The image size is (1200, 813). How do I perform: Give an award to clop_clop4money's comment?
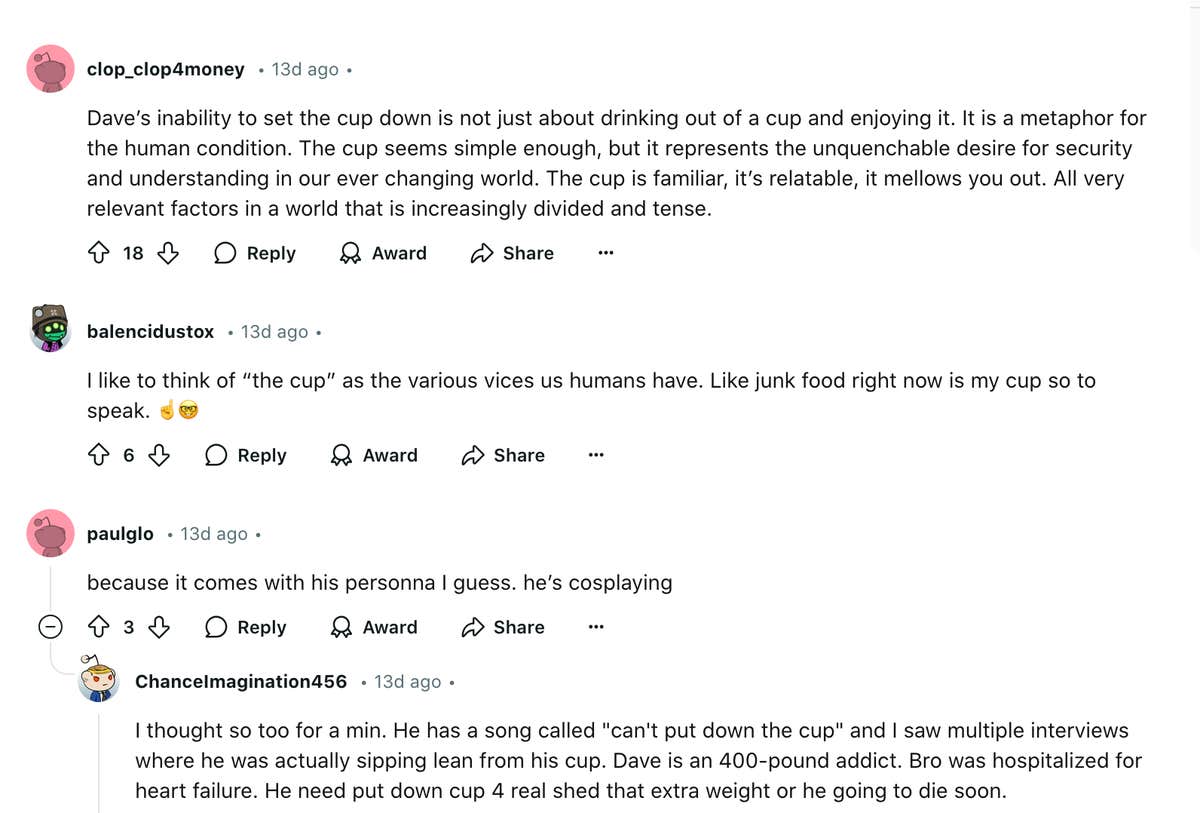tap(384, 253)
